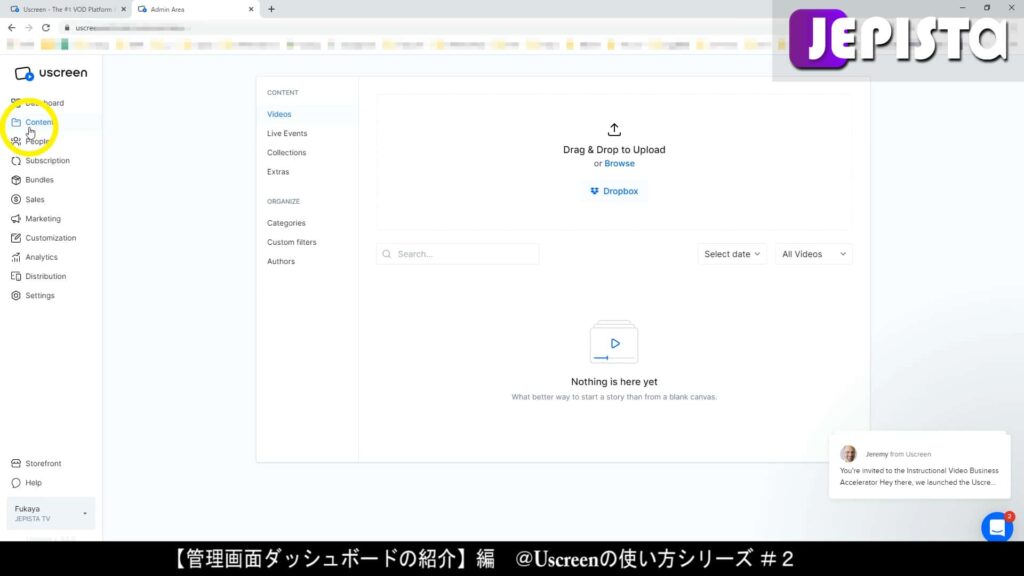
Task: Select Videos in Content menu
Action: tap(279, 114)
